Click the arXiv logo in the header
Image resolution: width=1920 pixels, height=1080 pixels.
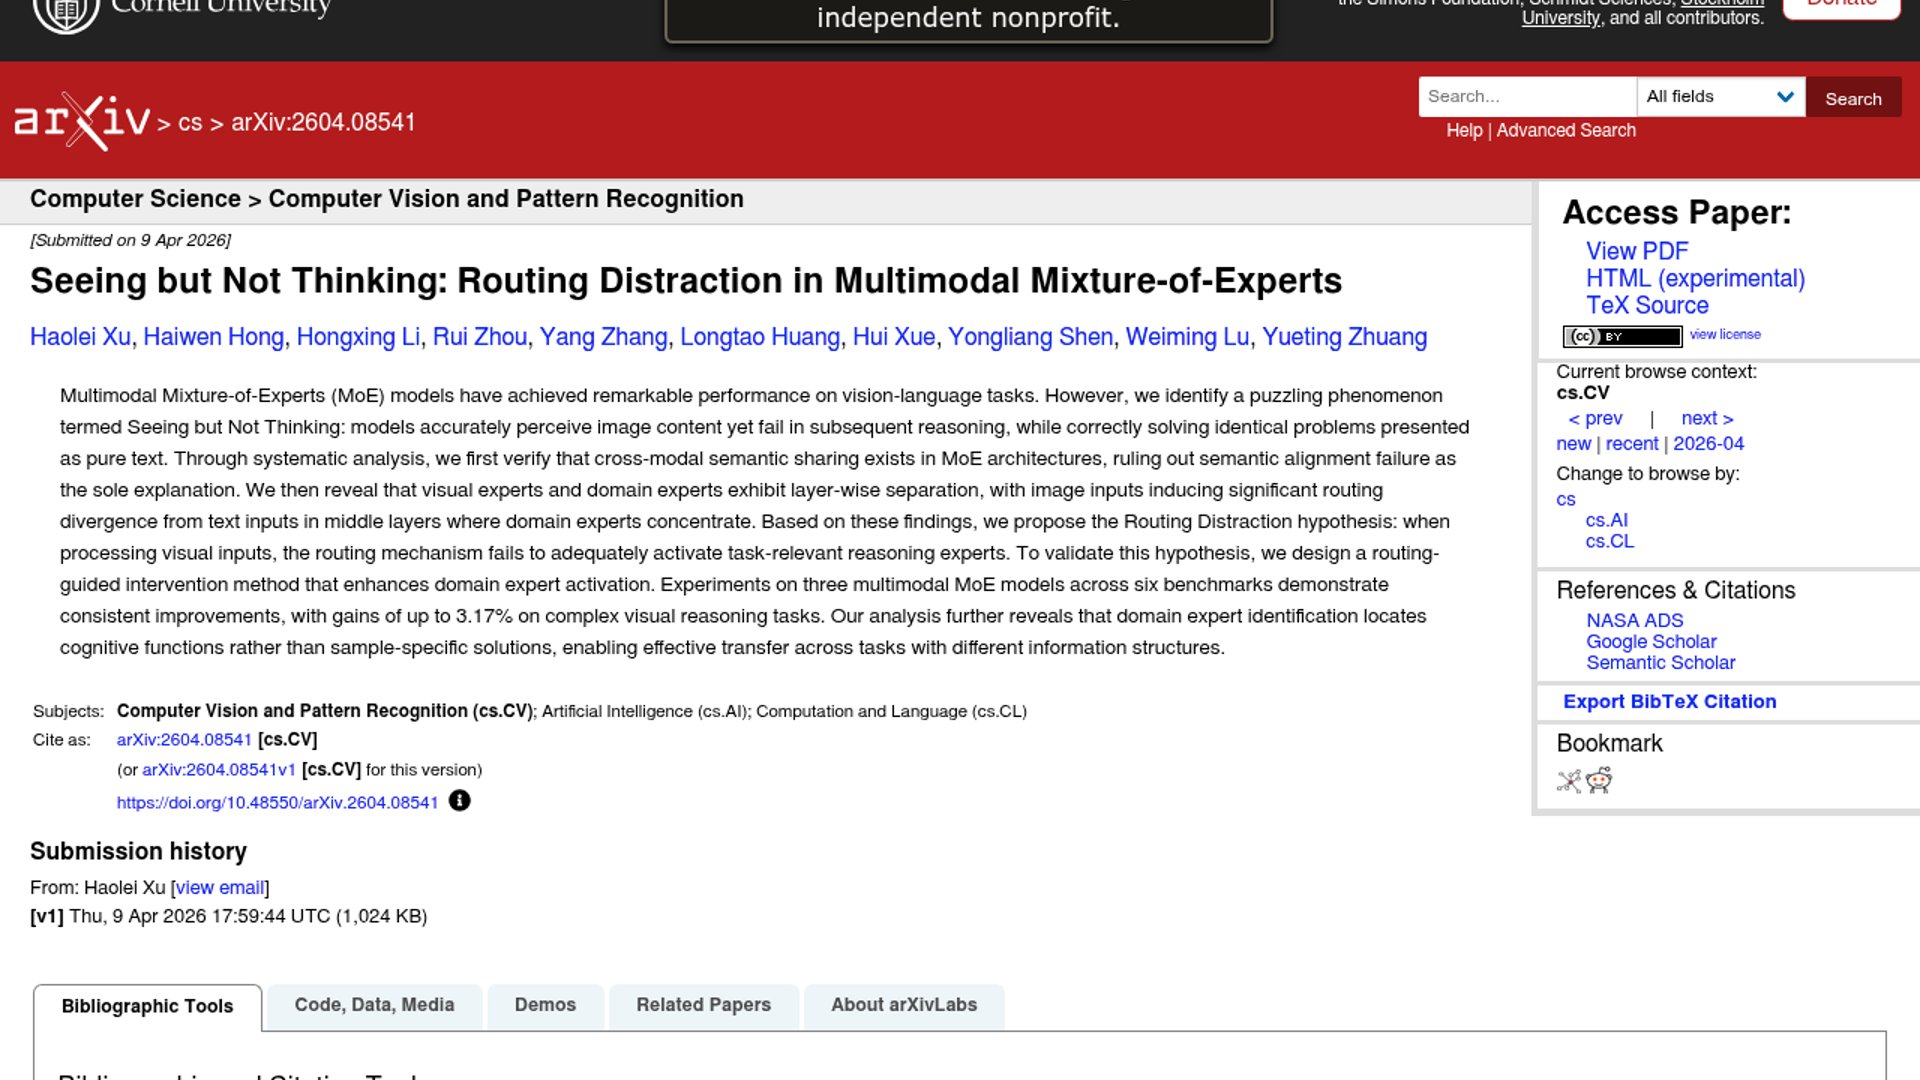80,120
